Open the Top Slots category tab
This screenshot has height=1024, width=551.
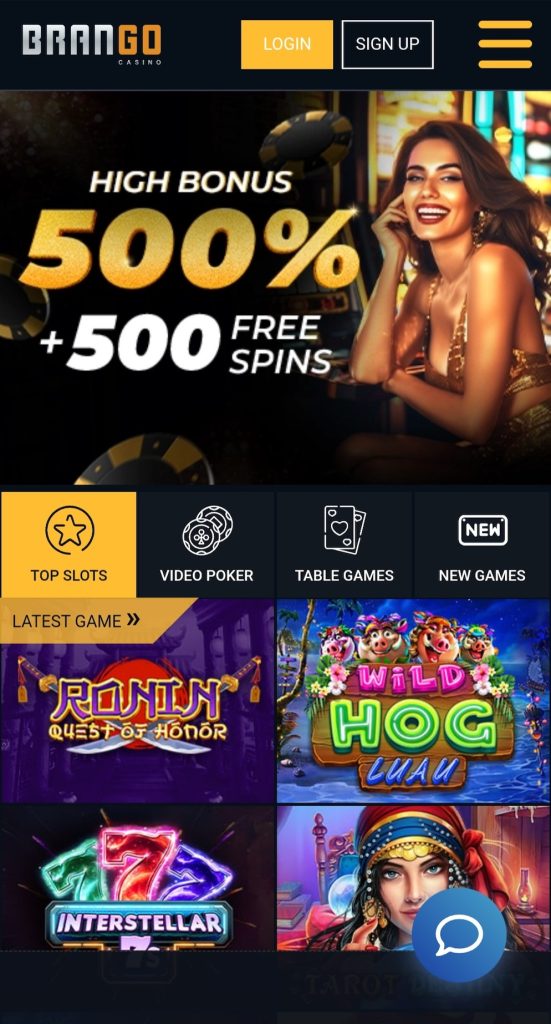pyautogui.click(x=69, y=545)
